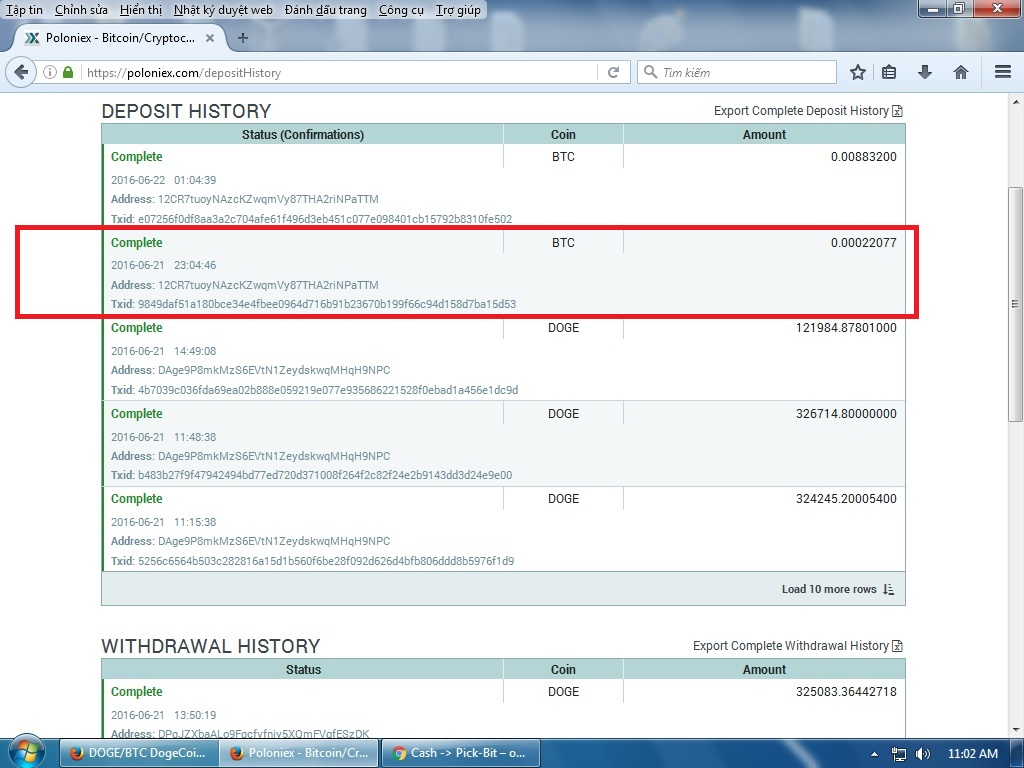Click amount 121984.87801000
This screenshot has width=1024, height=768.
tap(846, 328)
